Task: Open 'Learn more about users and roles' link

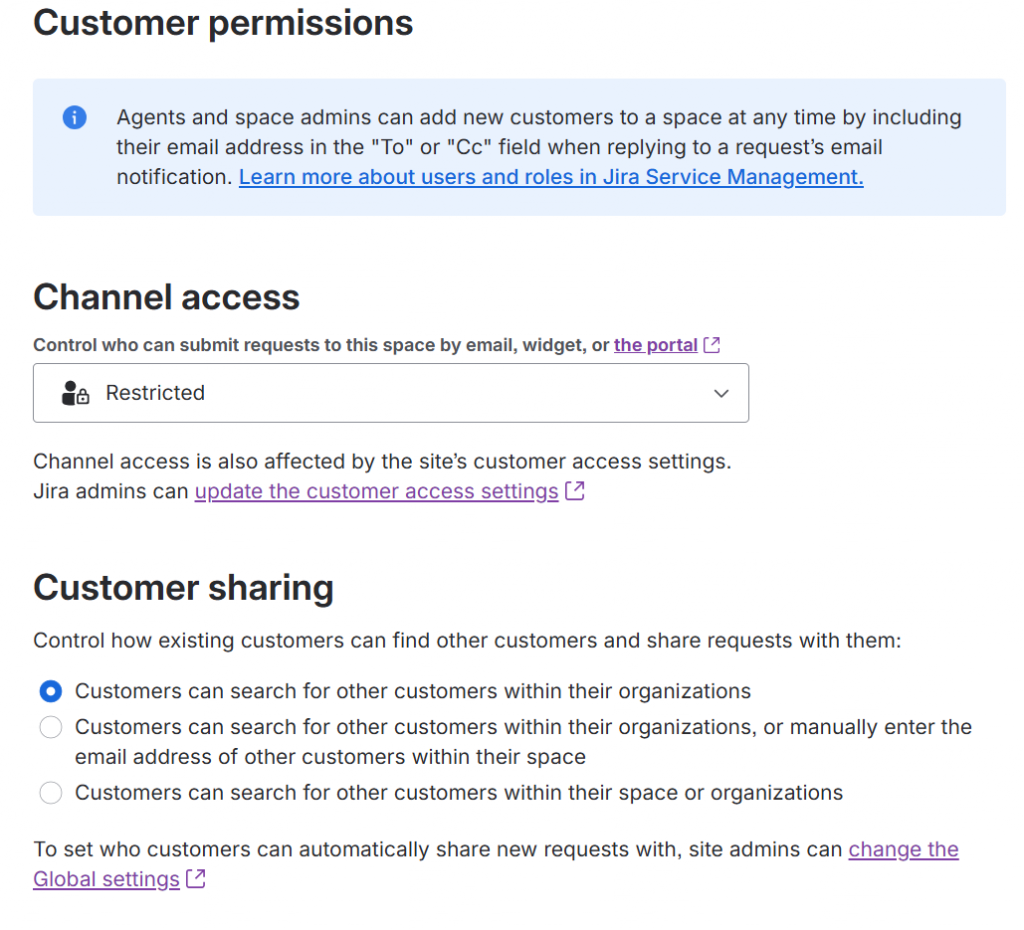Action: (551, 178)
